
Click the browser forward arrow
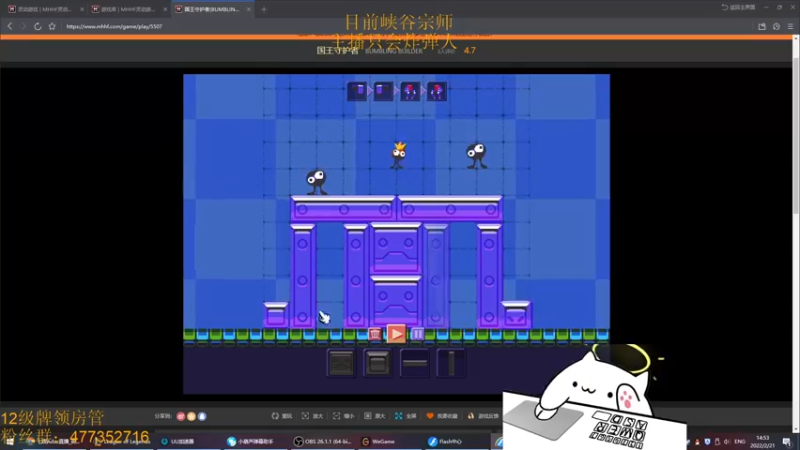pyautogui.click(x=23, y=26)
